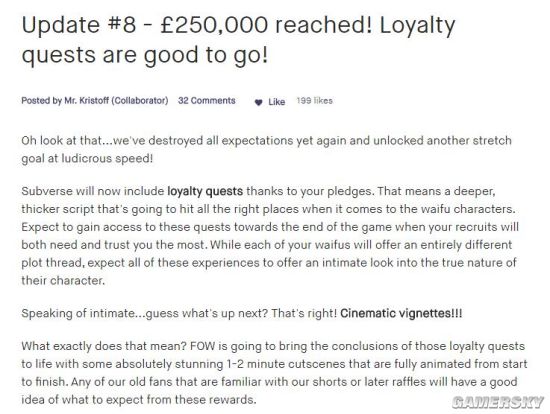
Task: Open Mr. Kristoff author profile link
Action: click(87, 101)
